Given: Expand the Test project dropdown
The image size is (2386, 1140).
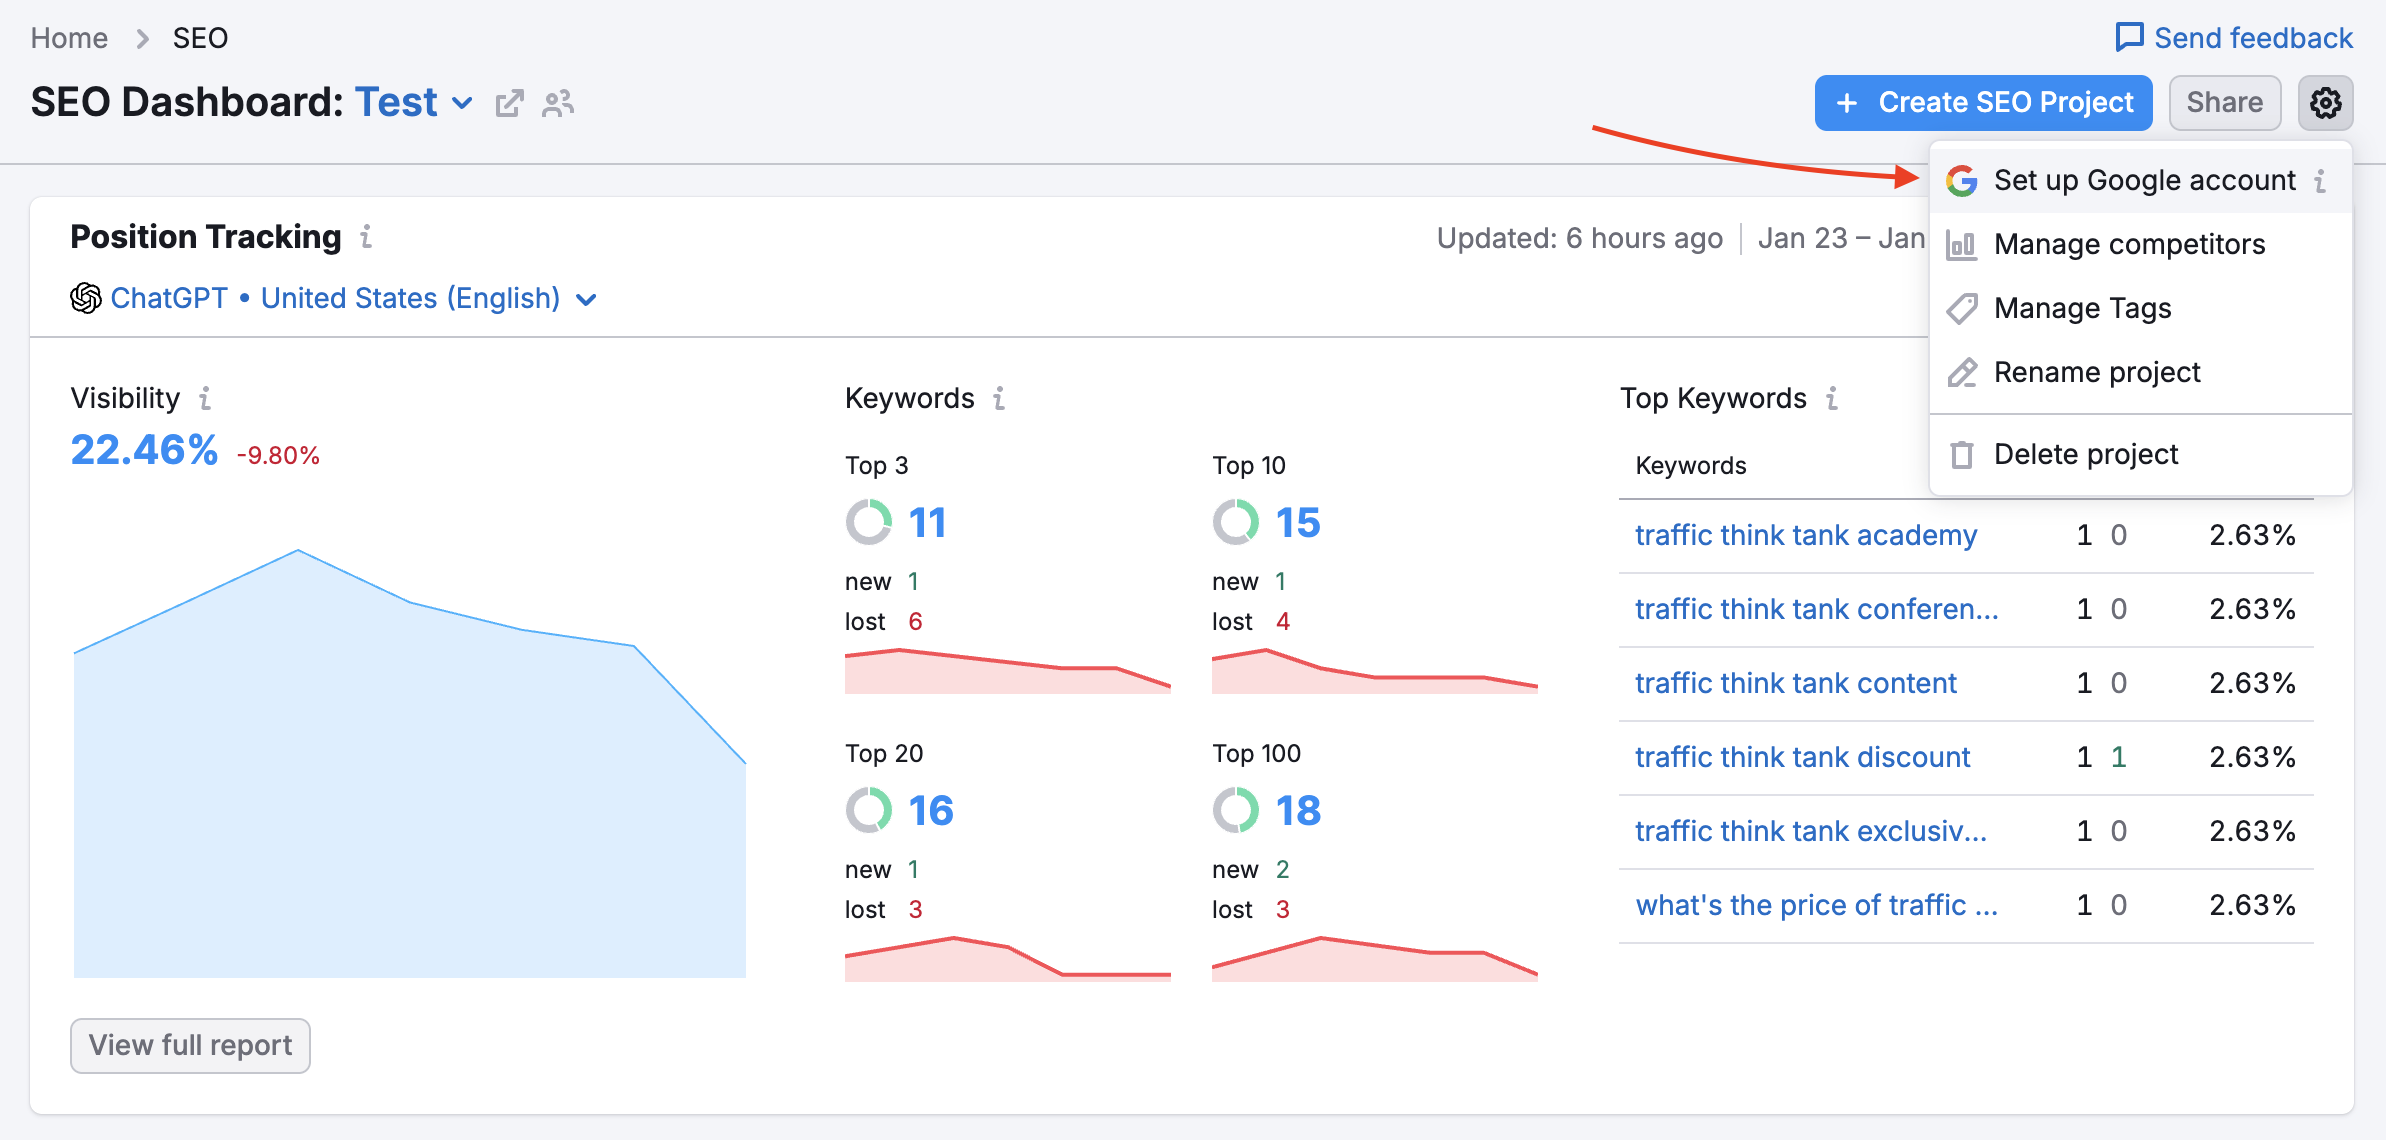Looking at the screenshot, I should tap(462, 103).
